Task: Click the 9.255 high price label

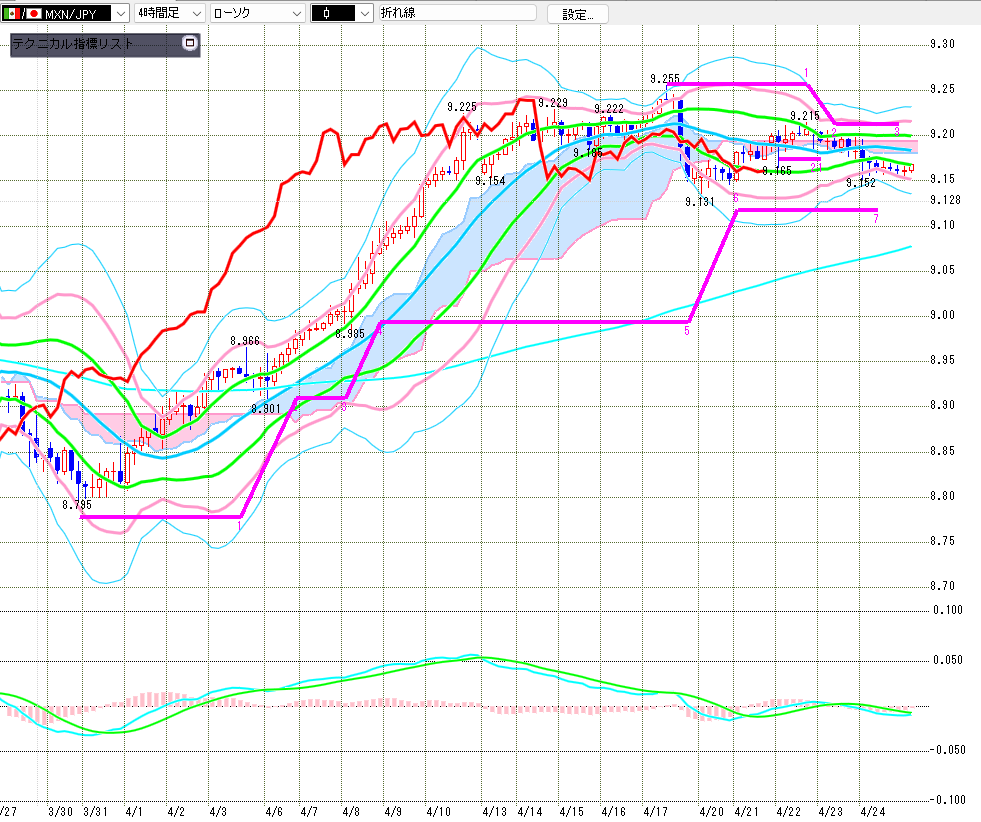Action: point(665,78)
